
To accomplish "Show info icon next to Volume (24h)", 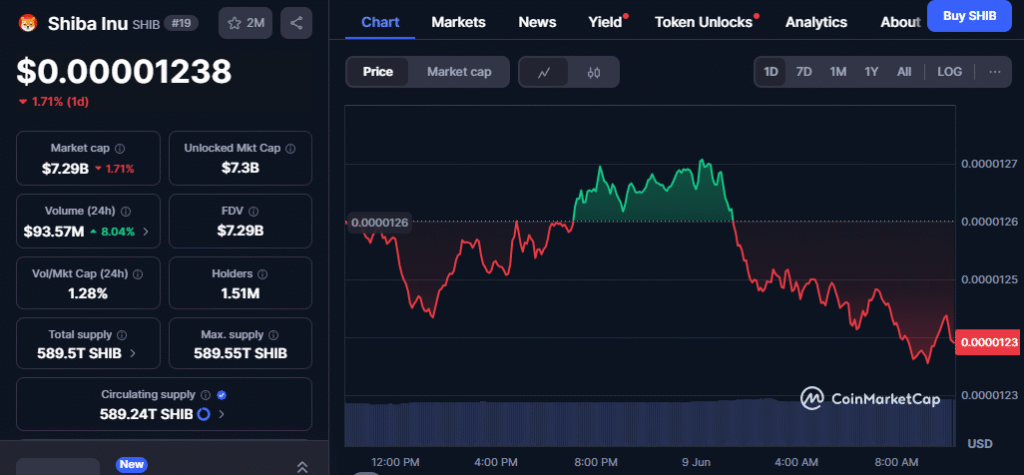I will [125, 212].
